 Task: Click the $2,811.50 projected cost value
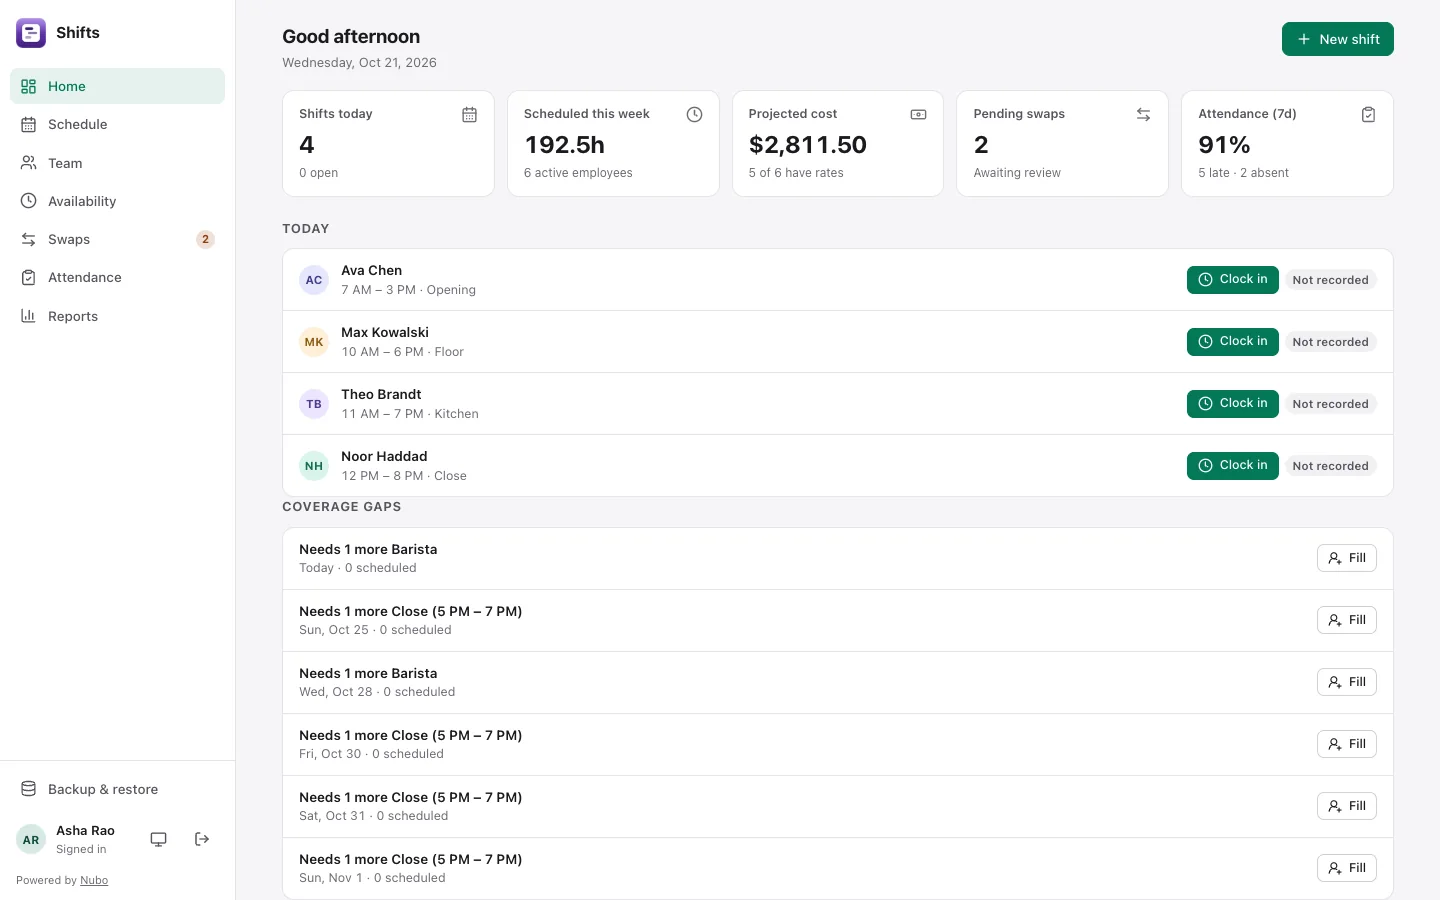pos(808,145)
